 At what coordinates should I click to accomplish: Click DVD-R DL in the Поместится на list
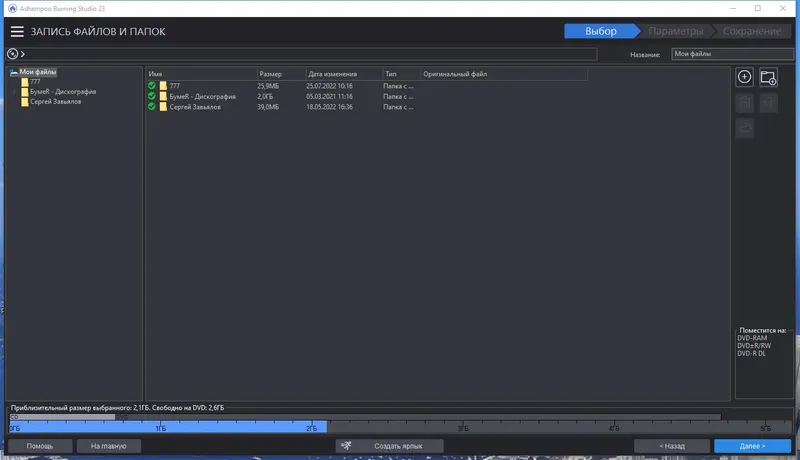click(751, 353)
